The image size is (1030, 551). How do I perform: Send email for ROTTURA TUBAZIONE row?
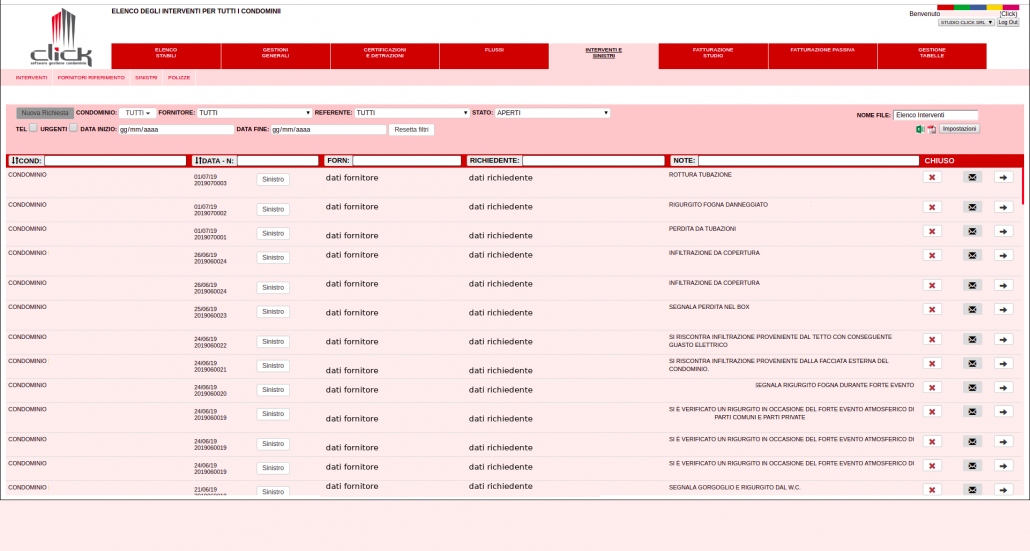(x=972, y=177)
